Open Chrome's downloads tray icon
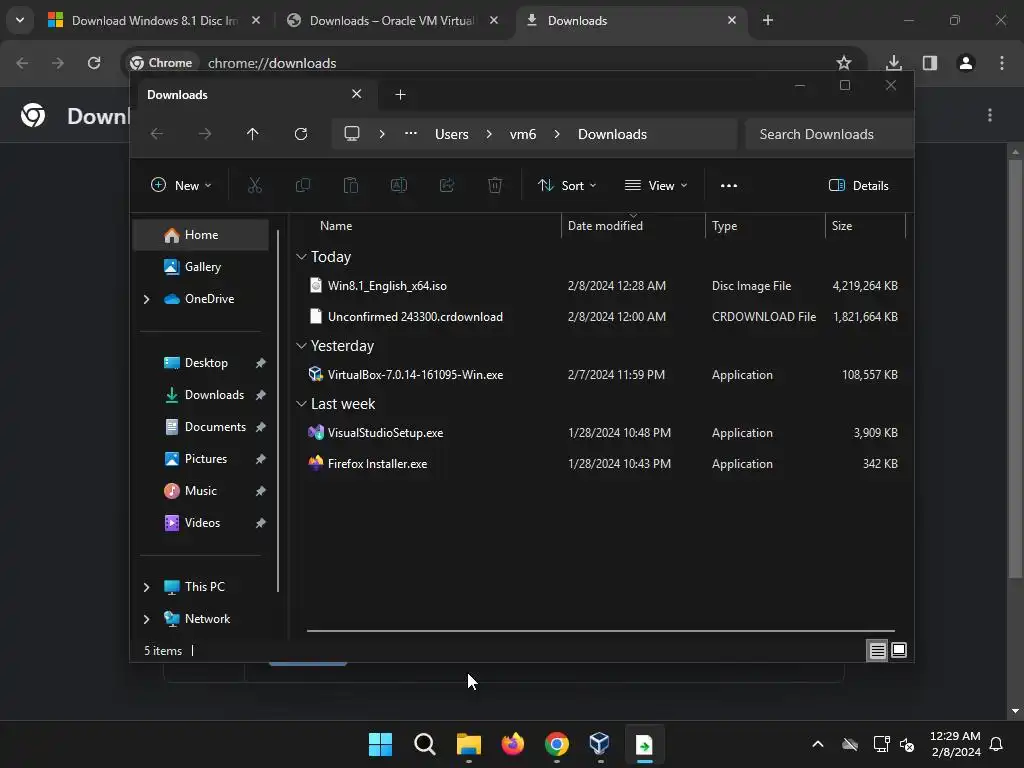This screenshot has height=768, width=1024. click(894, 63)
